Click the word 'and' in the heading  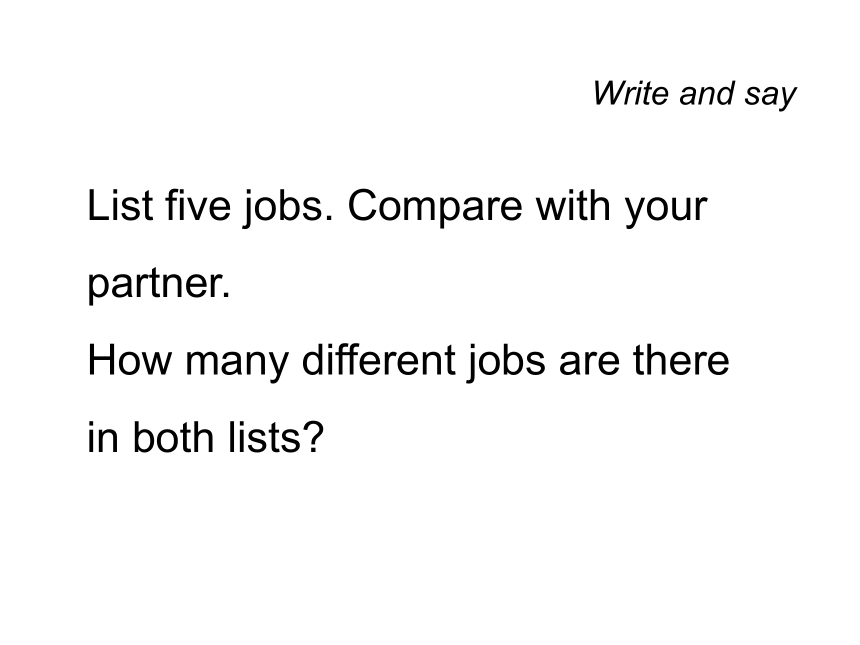706,93
